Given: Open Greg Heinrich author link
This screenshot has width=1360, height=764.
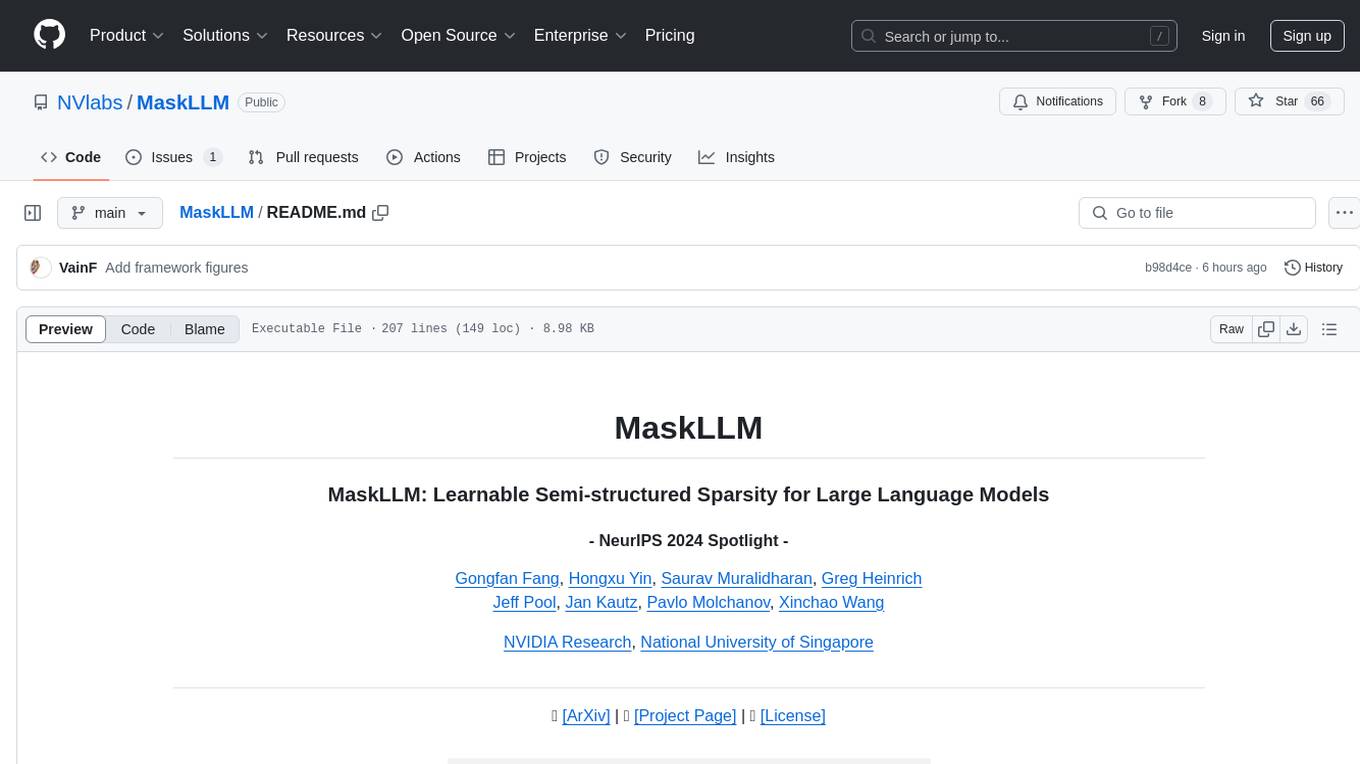Looking at the screenshot, I should coord(871,578).
